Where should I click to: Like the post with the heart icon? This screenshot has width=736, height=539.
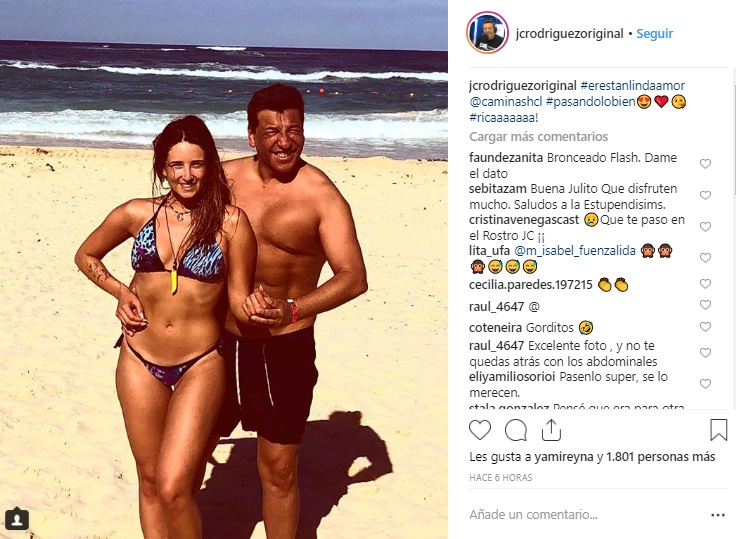point(480,430)
